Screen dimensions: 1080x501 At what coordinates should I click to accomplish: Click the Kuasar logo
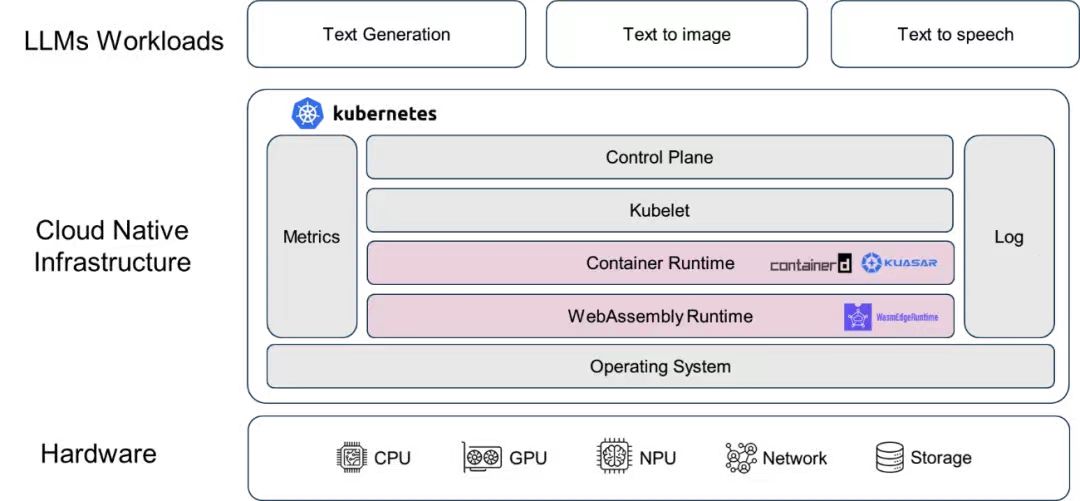pyautogui.click(x=899, y=263)
